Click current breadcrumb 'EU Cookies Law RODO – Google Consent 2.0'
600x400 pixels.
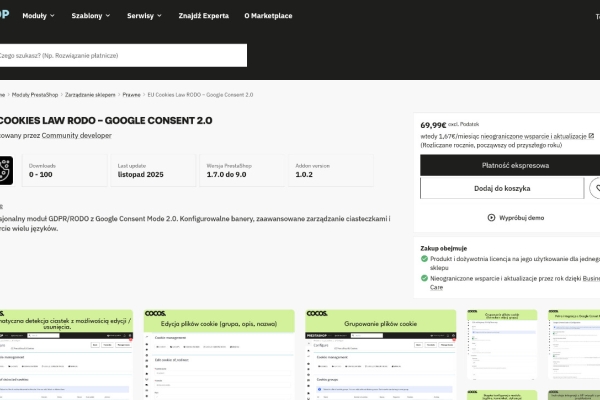(x=200, y=95)
